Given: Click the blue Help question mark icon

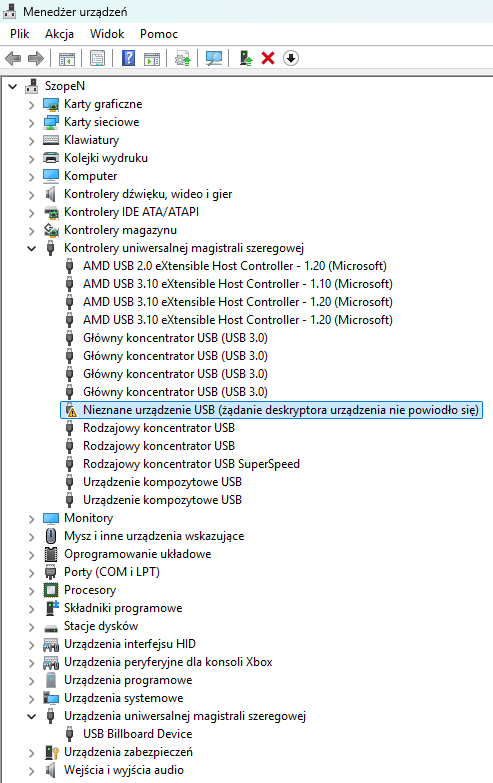Looking at the screenshot, I should pyautogui.click(x=128, y=58).
